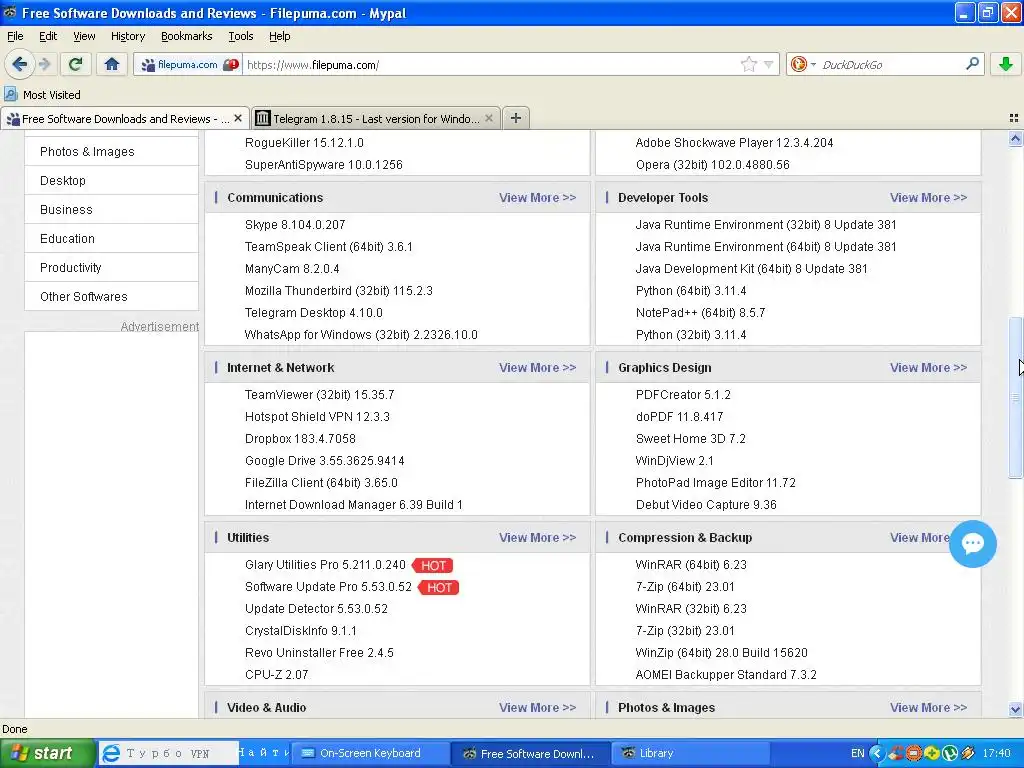
Task: Show all tabs list button
Action: [x=1014, y=118]
